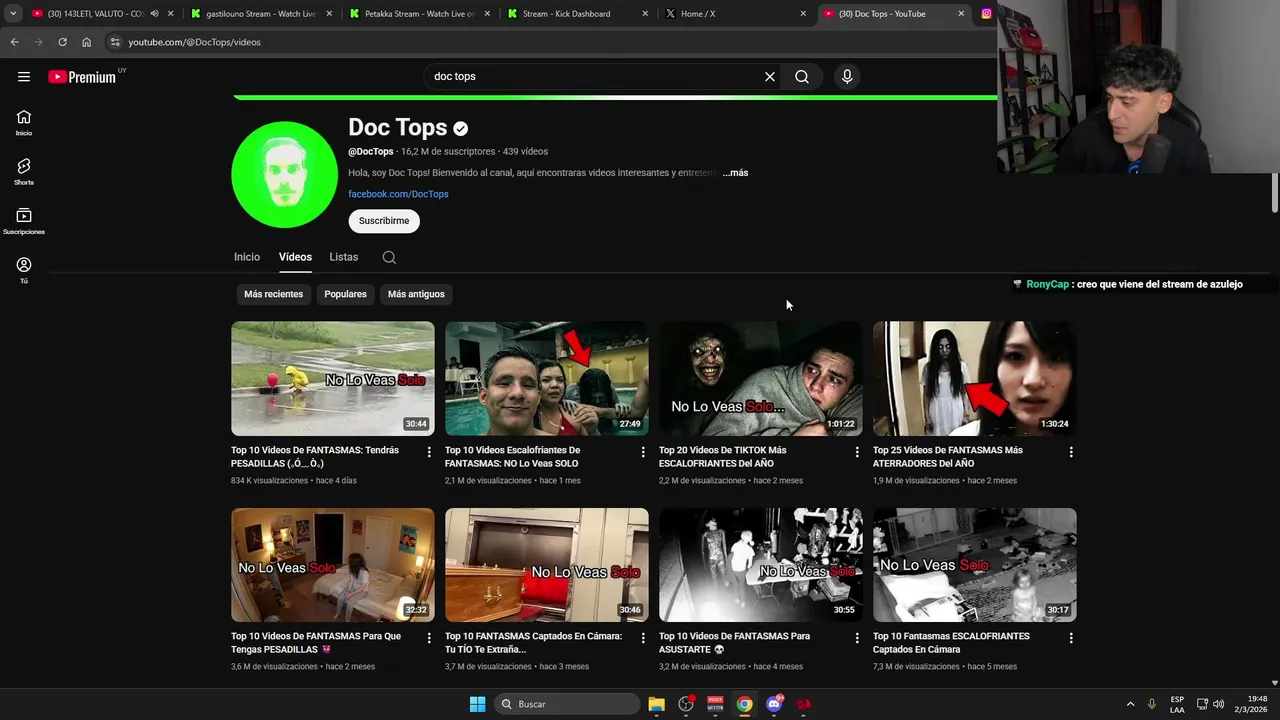
Task: Switch to the Inicio channel tab
Action: tap(247, 257)
